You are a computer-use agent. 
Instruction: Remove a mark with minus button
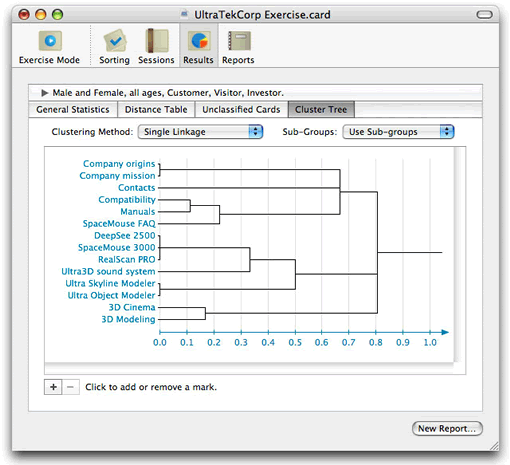point(70,387)
